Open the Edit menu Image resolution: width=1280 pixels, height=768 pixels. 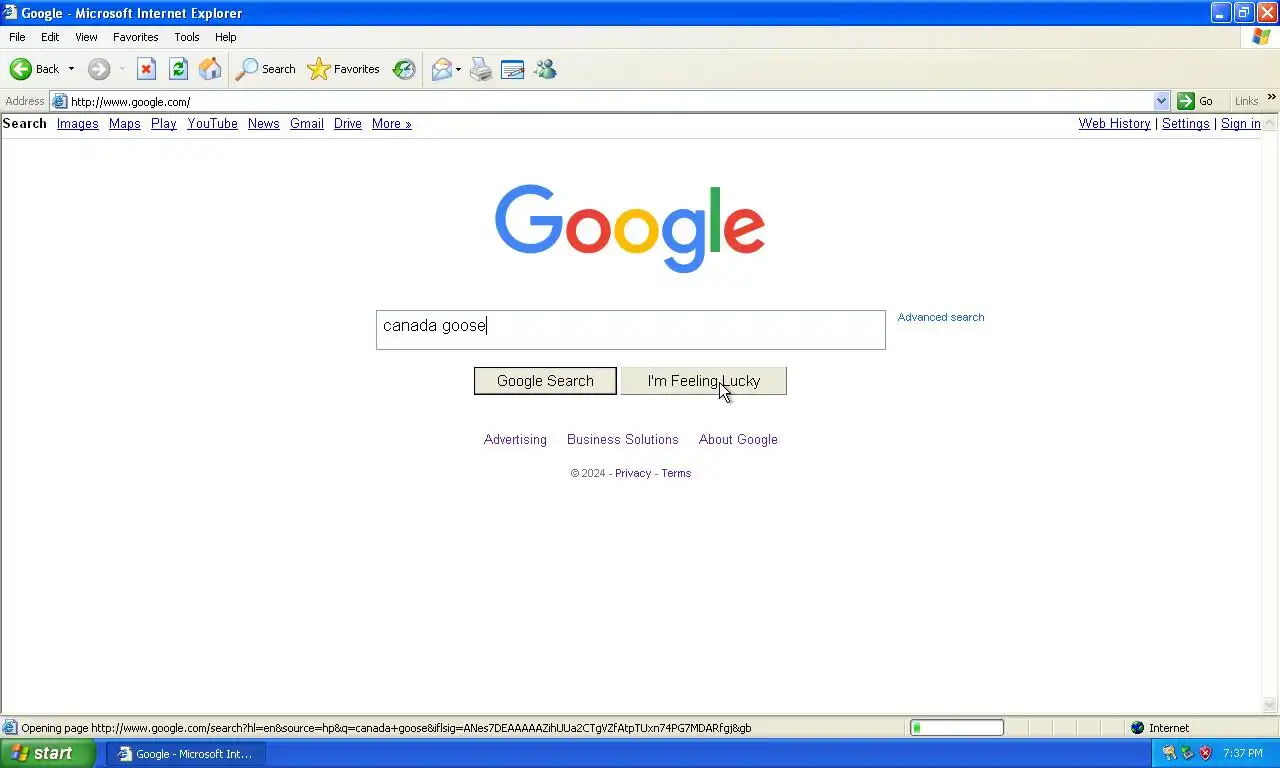[x=50, y=37]
